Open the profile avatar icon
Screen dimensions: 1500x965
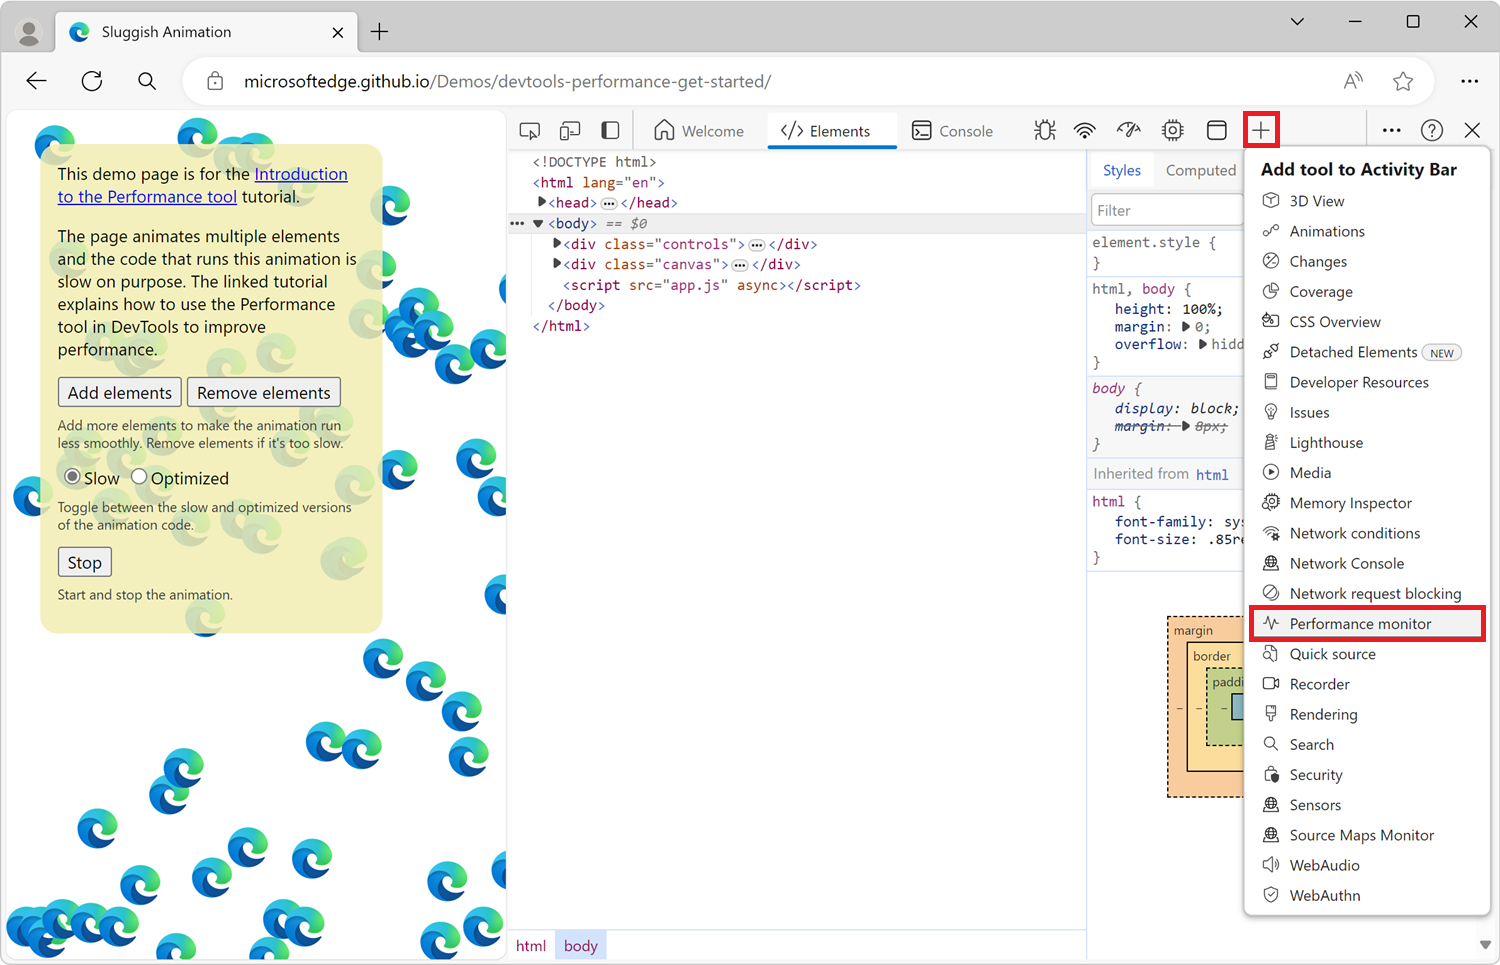pyautogui.click(x=29, y=33)
